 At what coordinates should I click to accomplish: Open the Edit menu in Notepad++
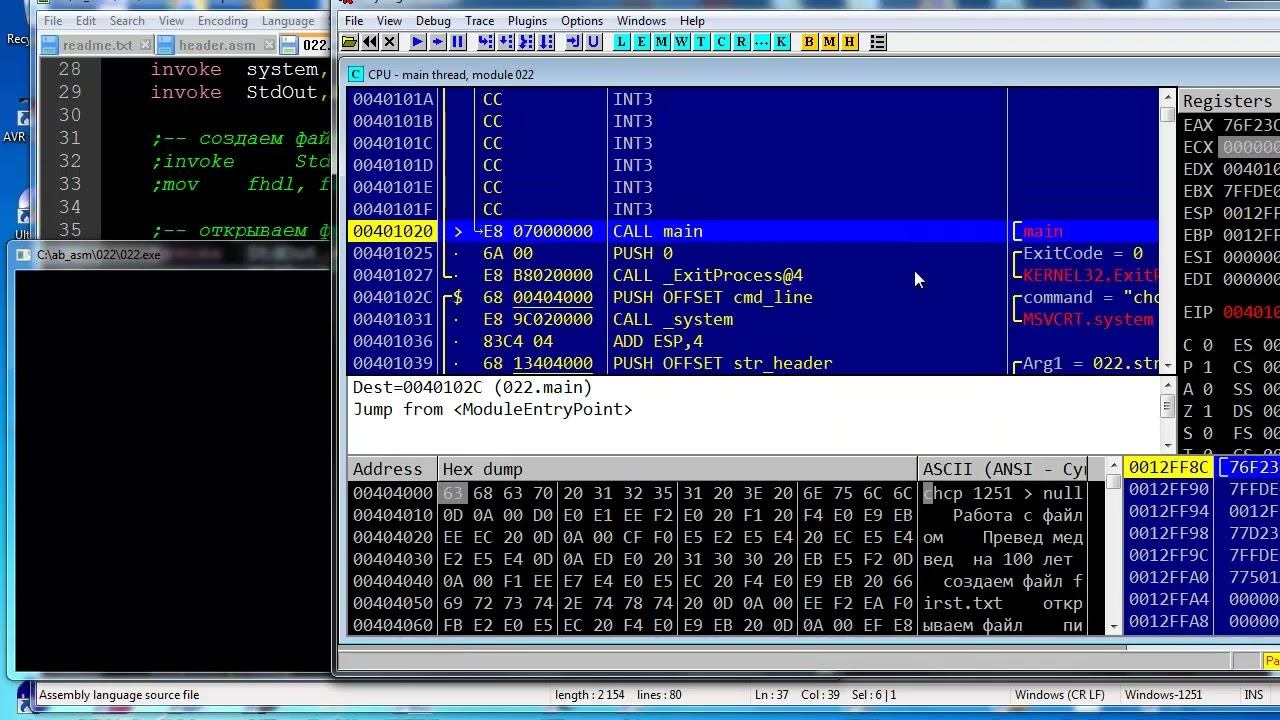[x=86, y=20]
